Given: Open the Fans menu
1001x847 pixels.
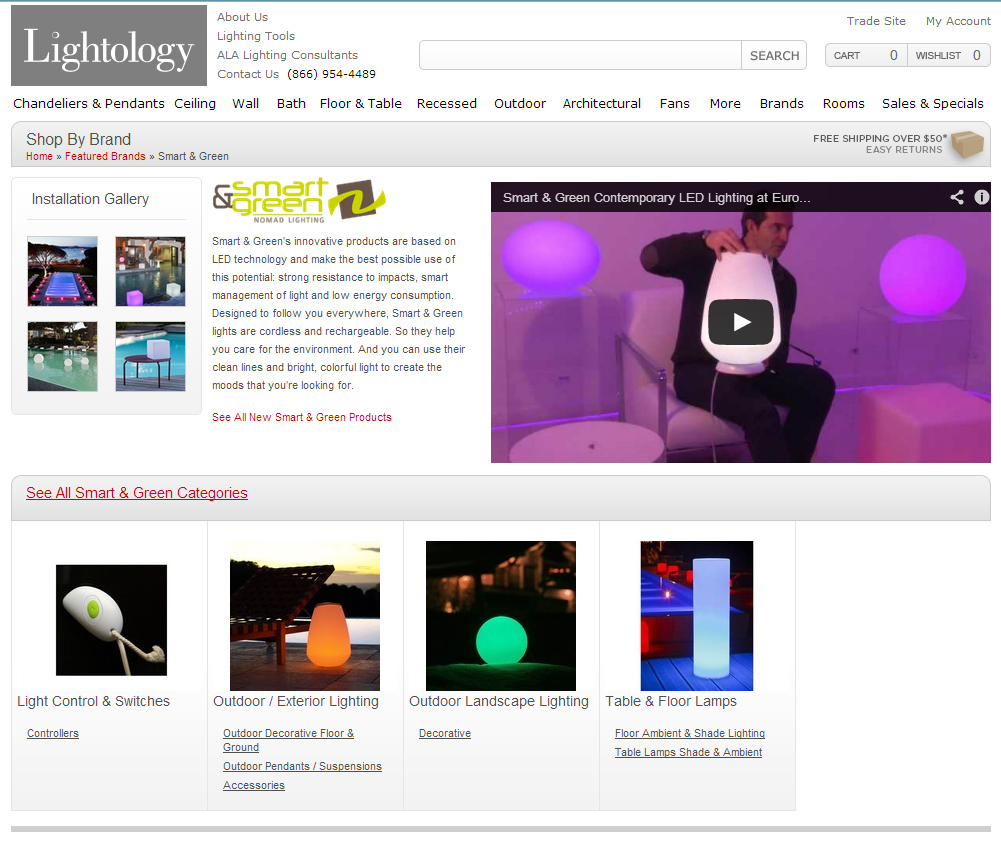Looking at the screenshot, I should point(675,103).
